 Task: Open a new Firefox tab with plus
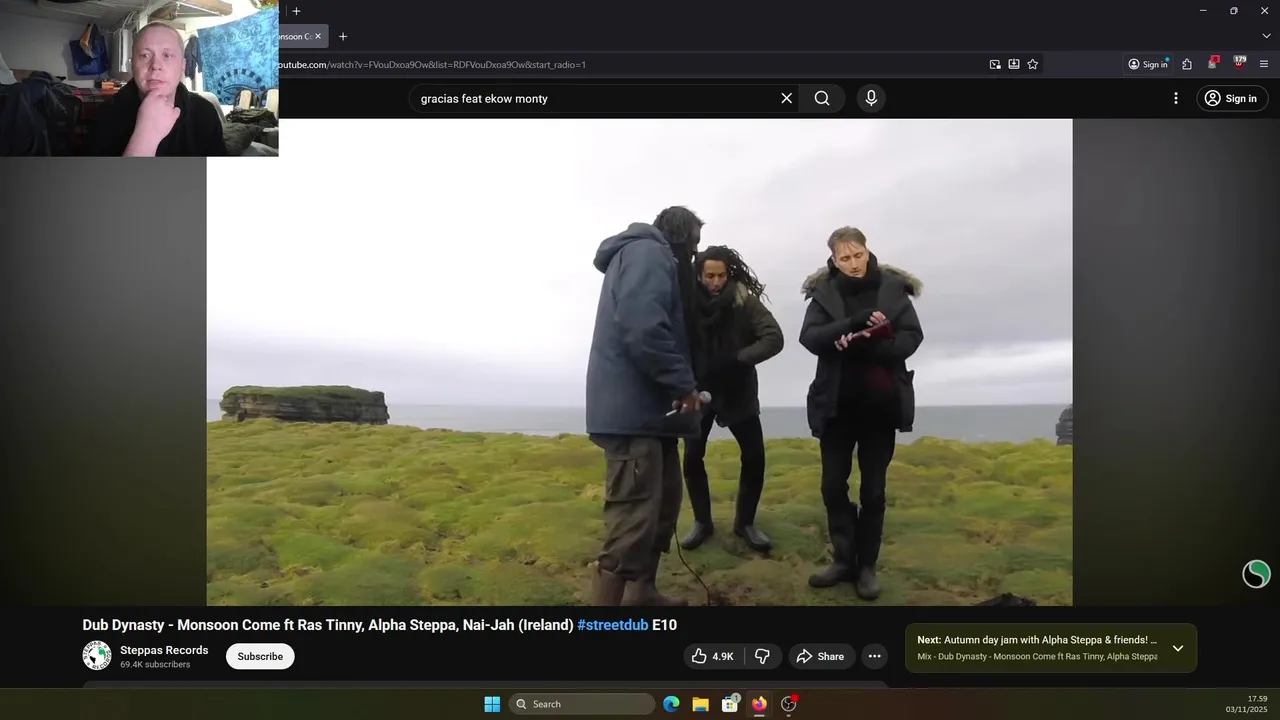coord(343,36)
